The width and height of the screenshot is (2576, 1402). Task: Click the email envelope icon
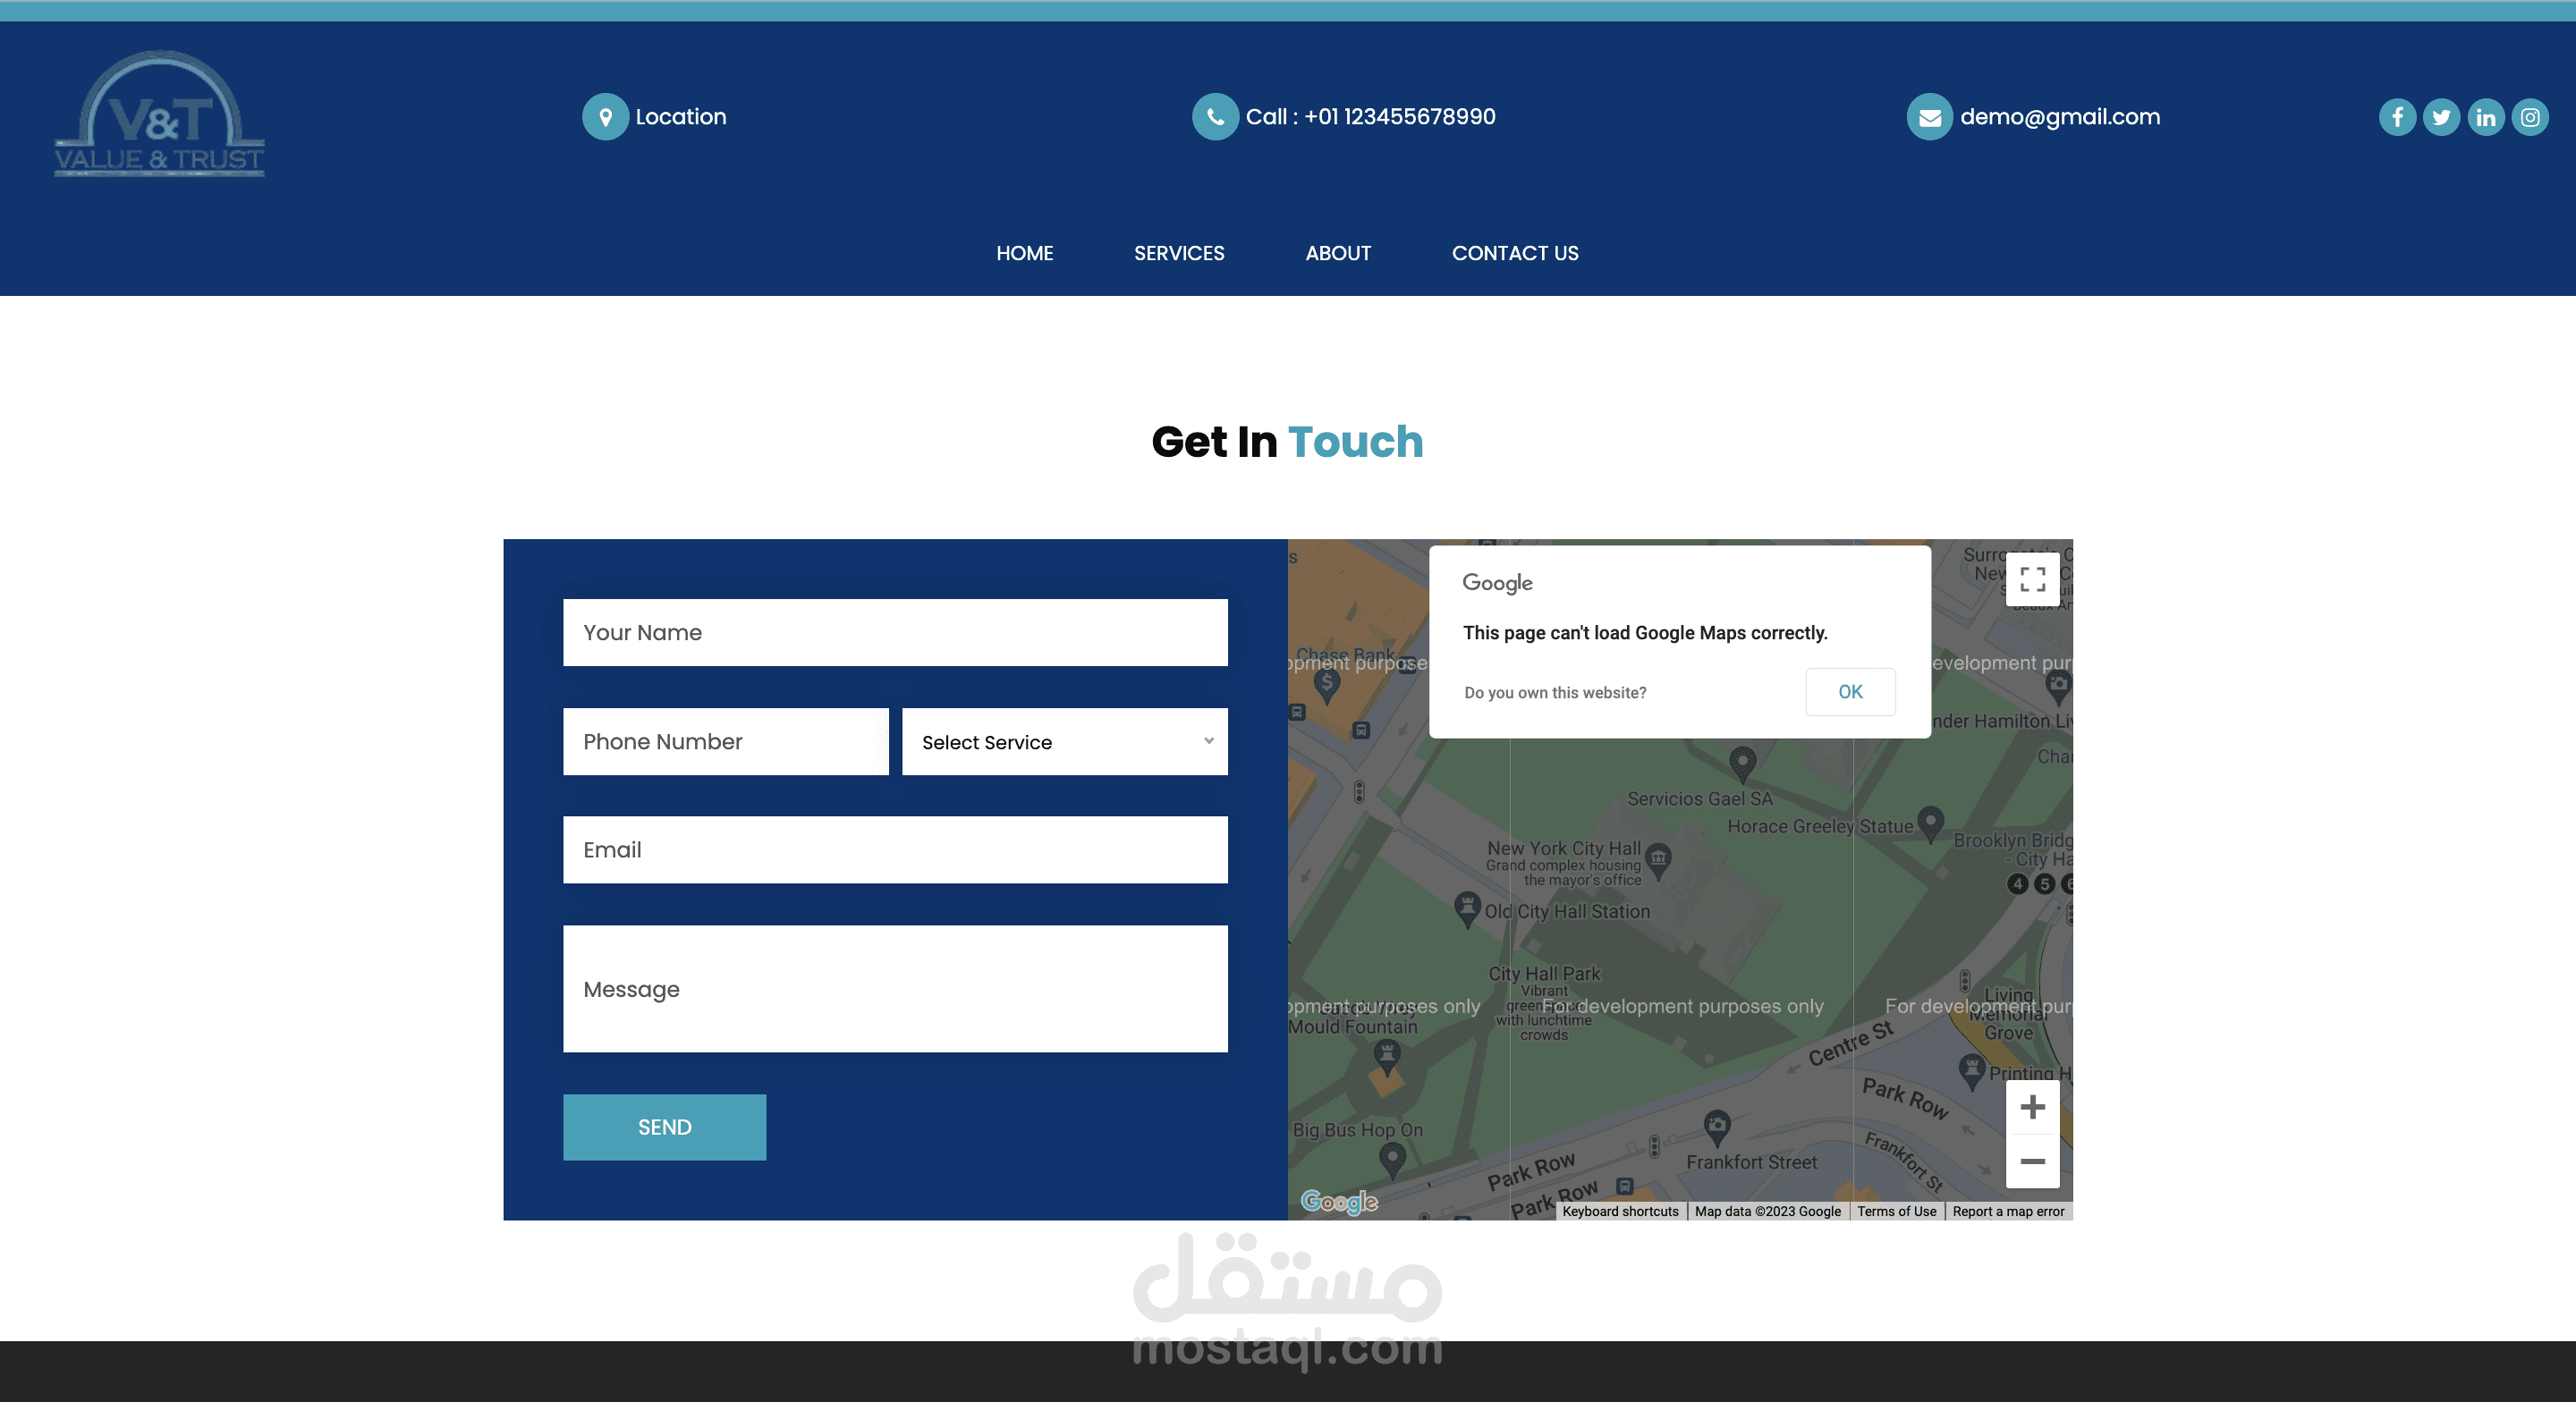1929,117
